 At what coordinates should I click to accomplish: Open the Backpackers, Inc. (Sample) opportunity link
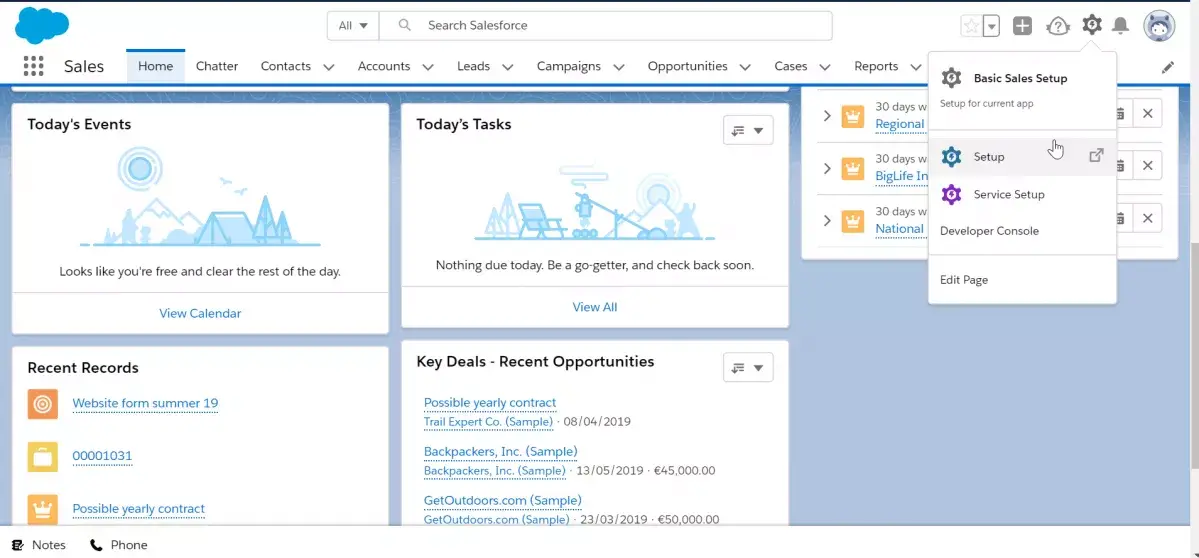click(500, 452)
